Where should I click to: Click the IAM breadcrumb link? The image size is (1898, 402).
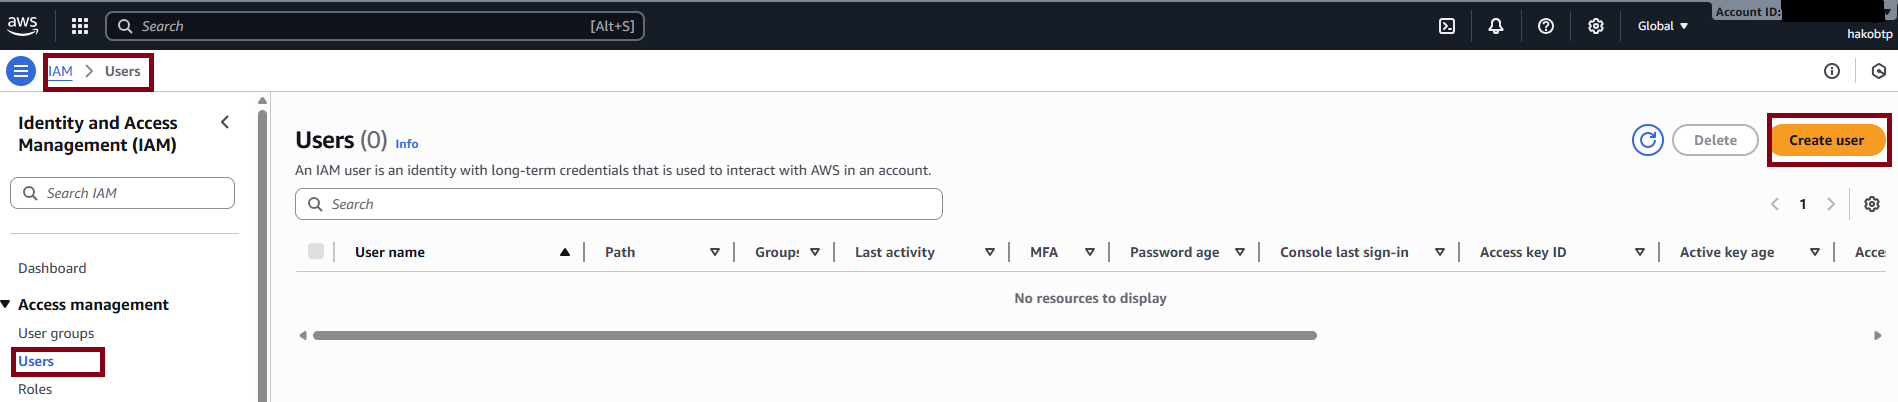[61, 71]
